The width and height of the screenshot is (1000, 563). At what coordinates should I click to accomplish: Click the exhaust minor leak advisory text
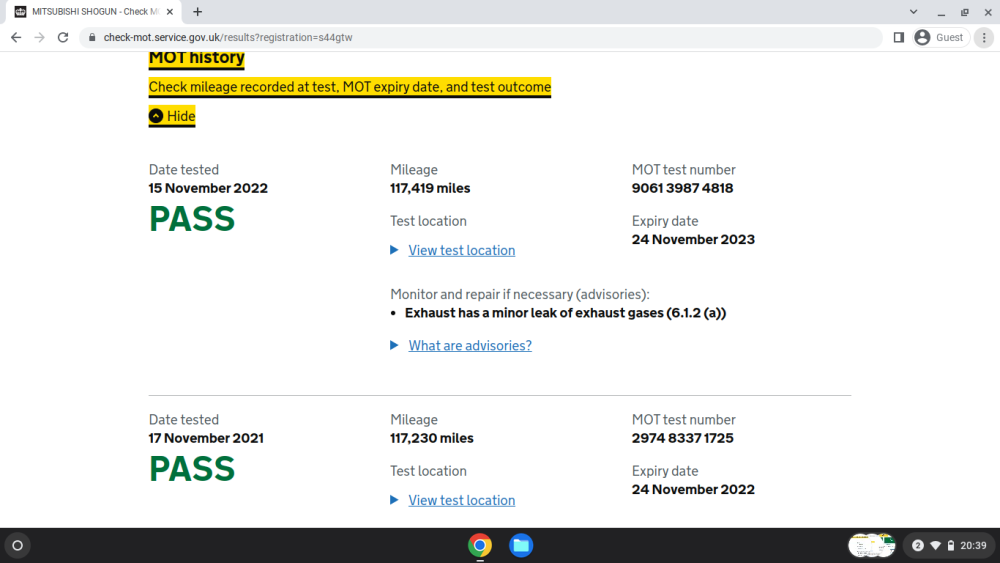pyautogui.click(x=565, y=313)
